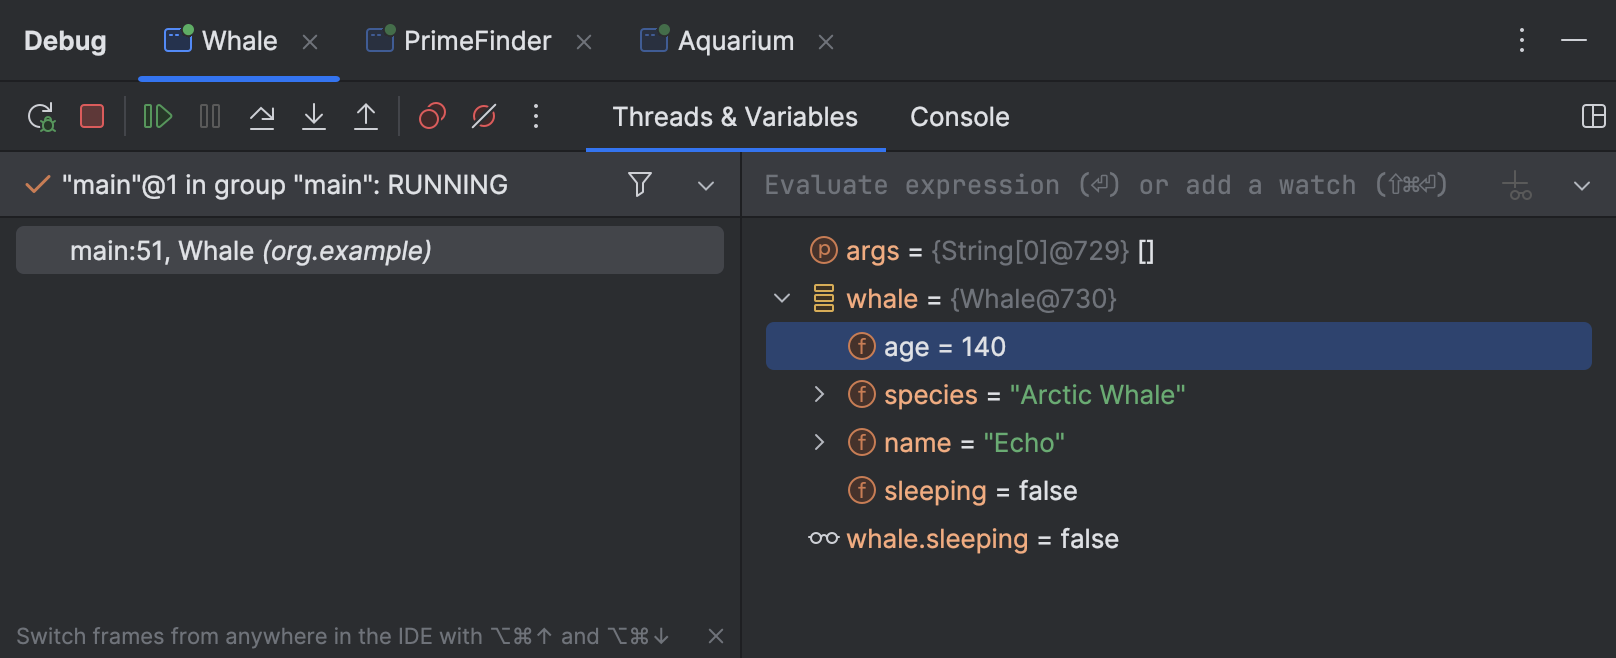Image resolution: width=1616 pixels, height=658 pixels.
Task: Expand the name field node
Action: pos(820,443)
